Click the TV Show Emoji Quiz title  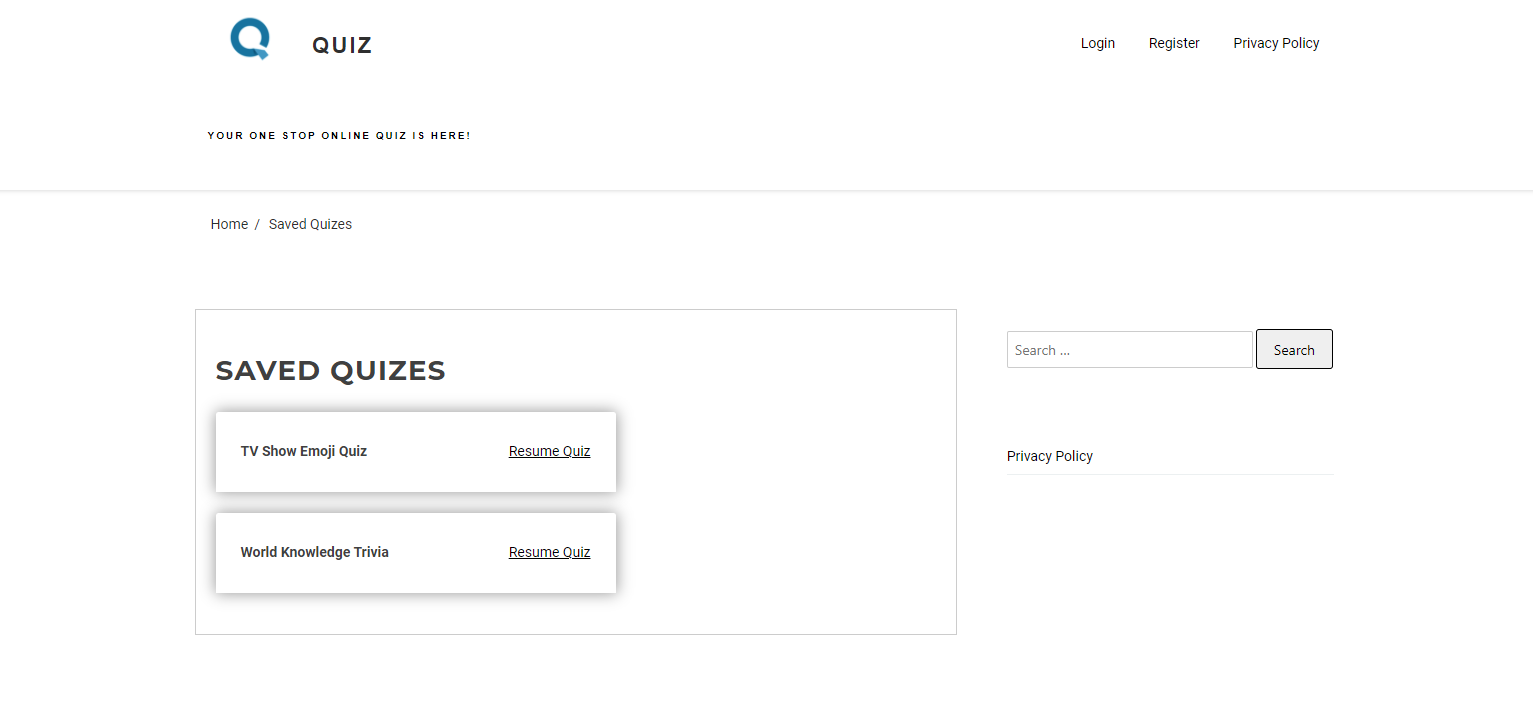pos(303,451)
